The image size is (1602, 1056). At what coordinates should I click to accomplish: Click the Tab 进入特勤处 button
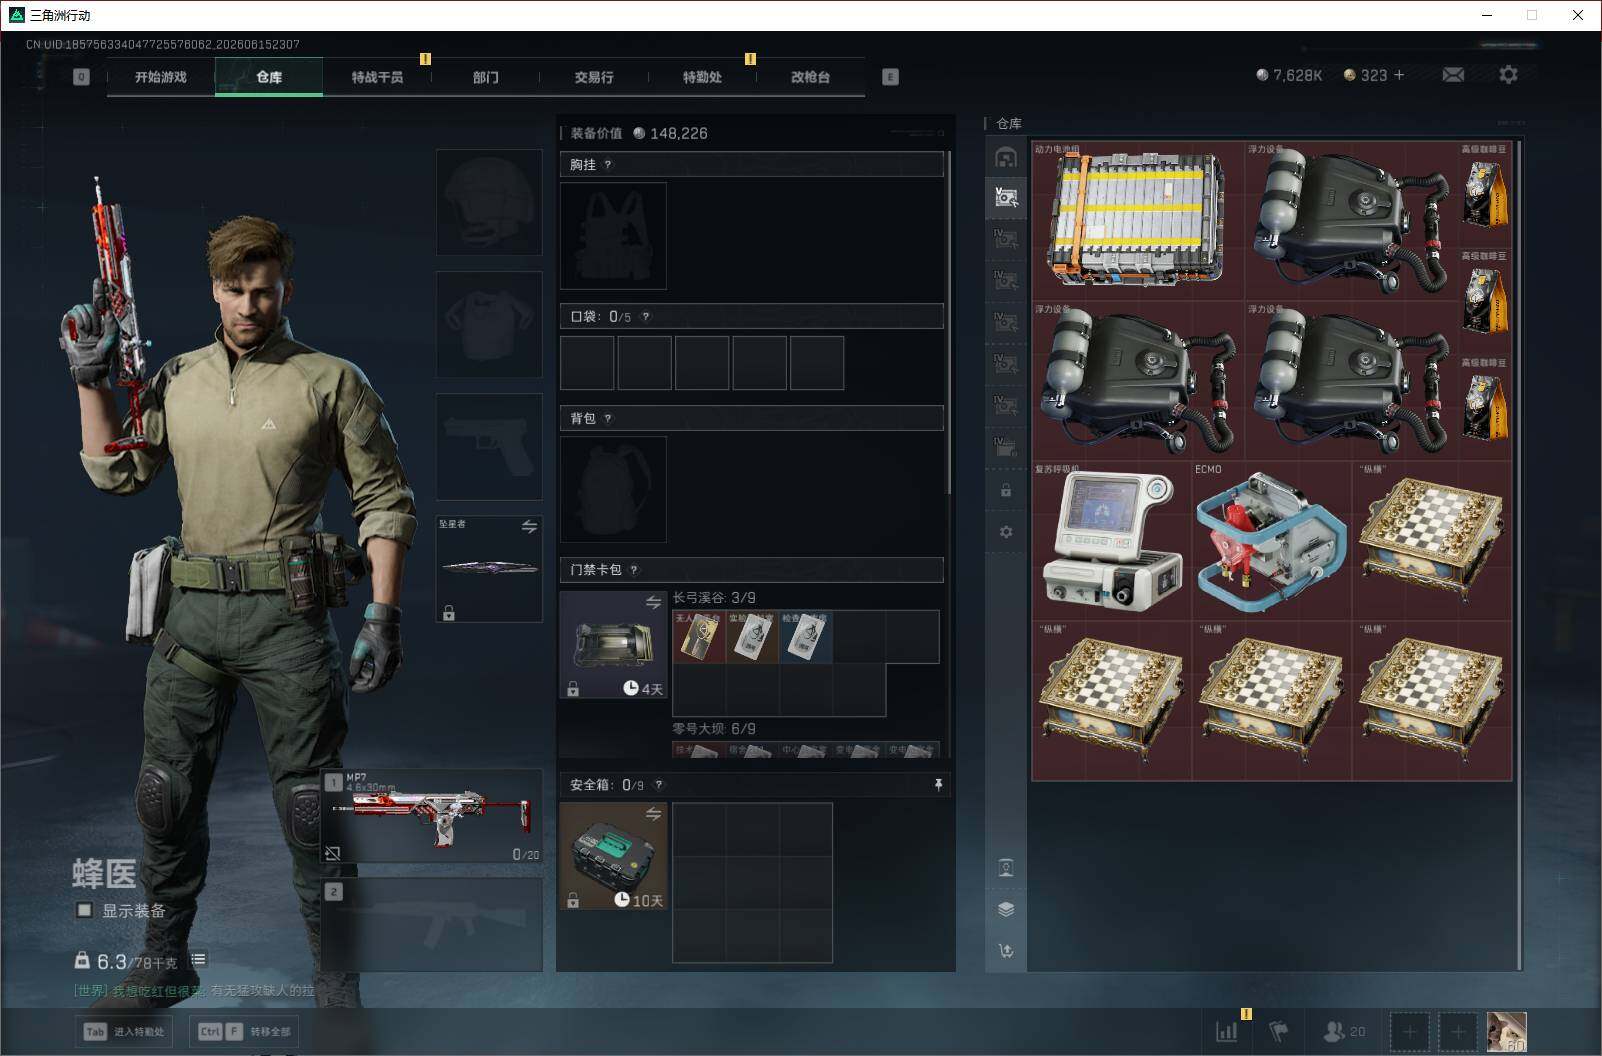125,1031
